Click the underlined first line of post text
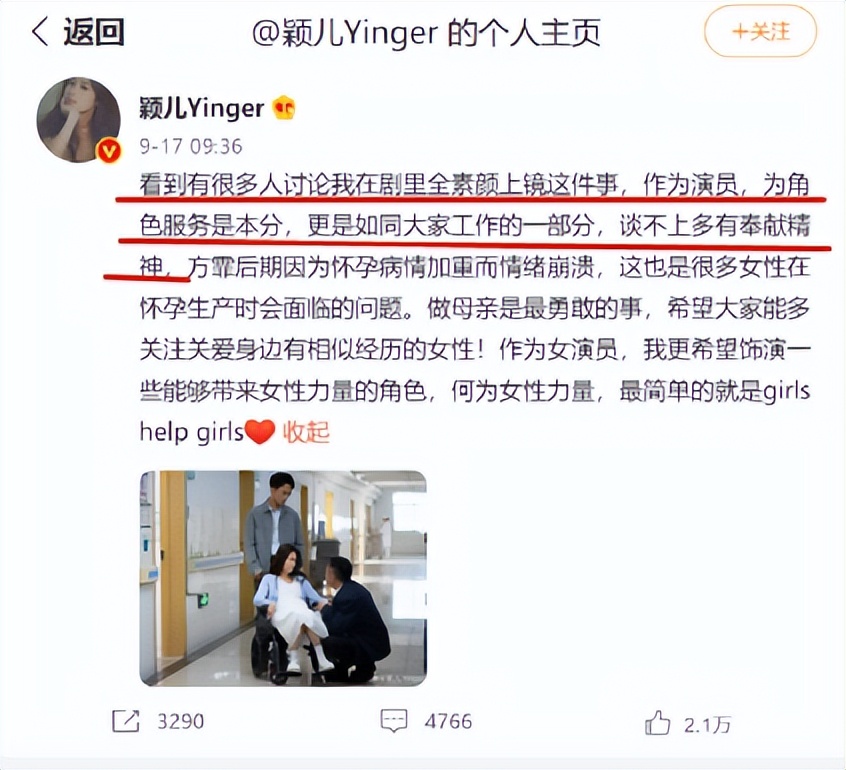 click(x=475, y=185)
